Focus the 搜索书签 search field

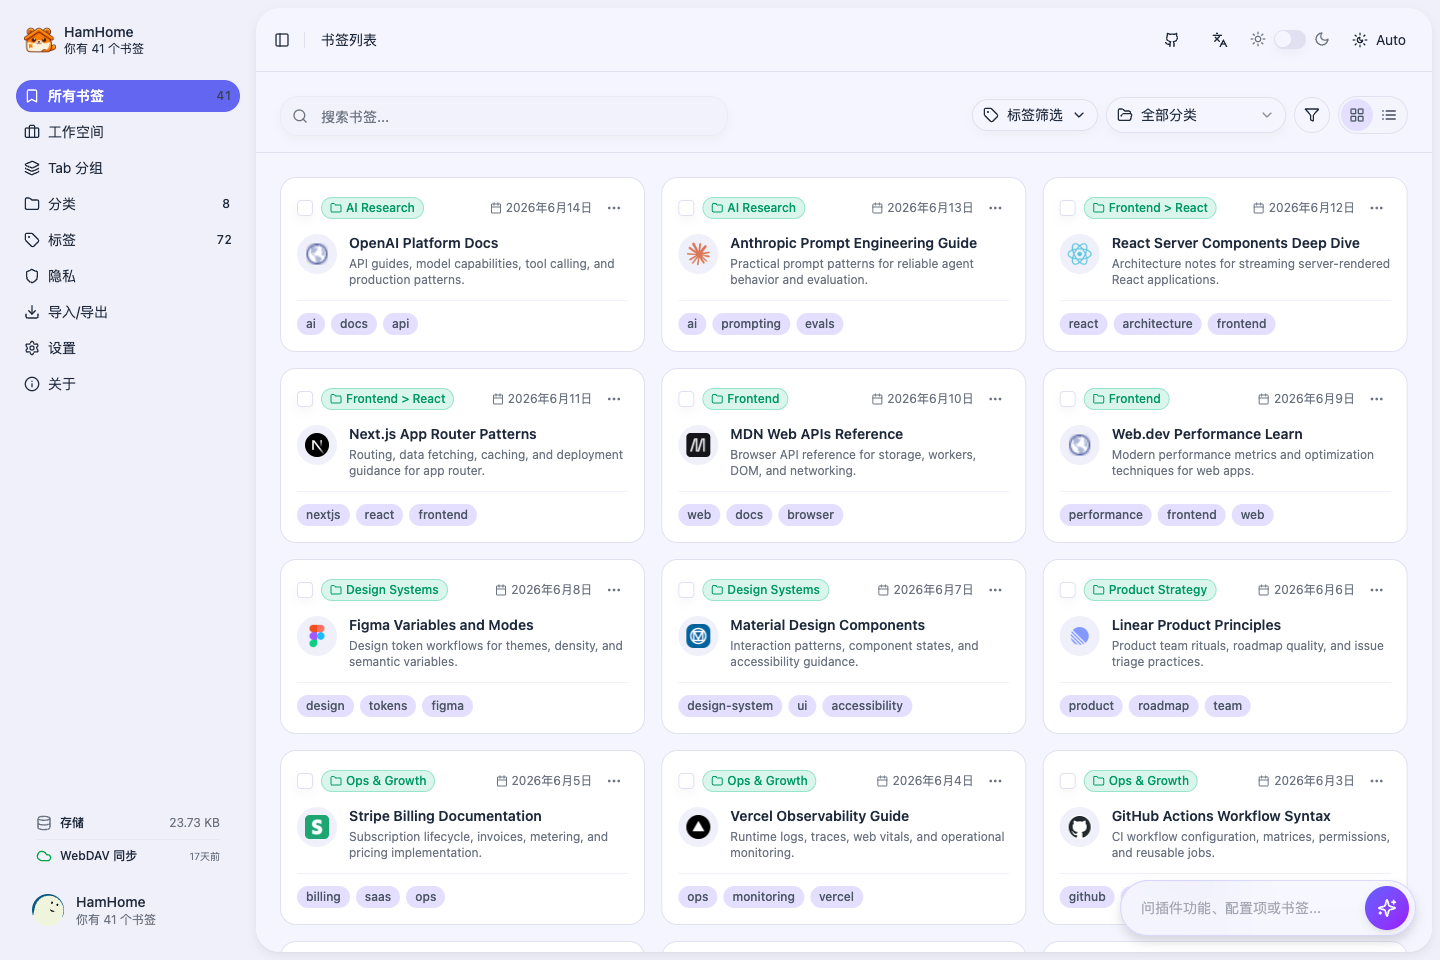tap(504, 116)
